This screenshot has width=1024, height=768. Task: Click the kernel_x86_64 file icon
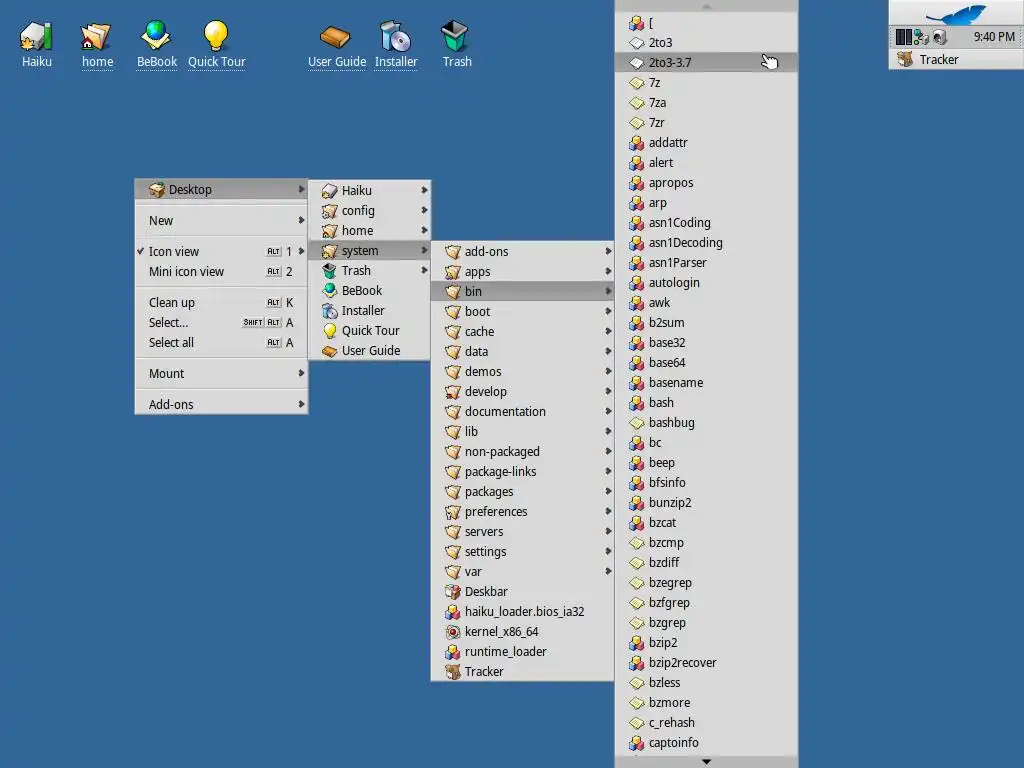[x=453, y=632]
